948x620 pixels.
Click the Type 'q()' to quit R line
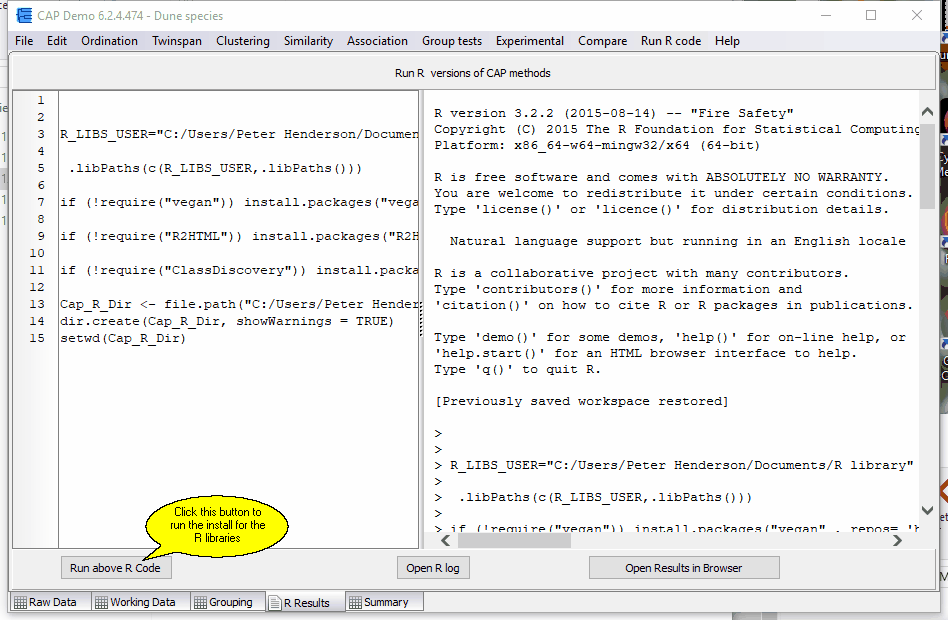click(518, 369)
